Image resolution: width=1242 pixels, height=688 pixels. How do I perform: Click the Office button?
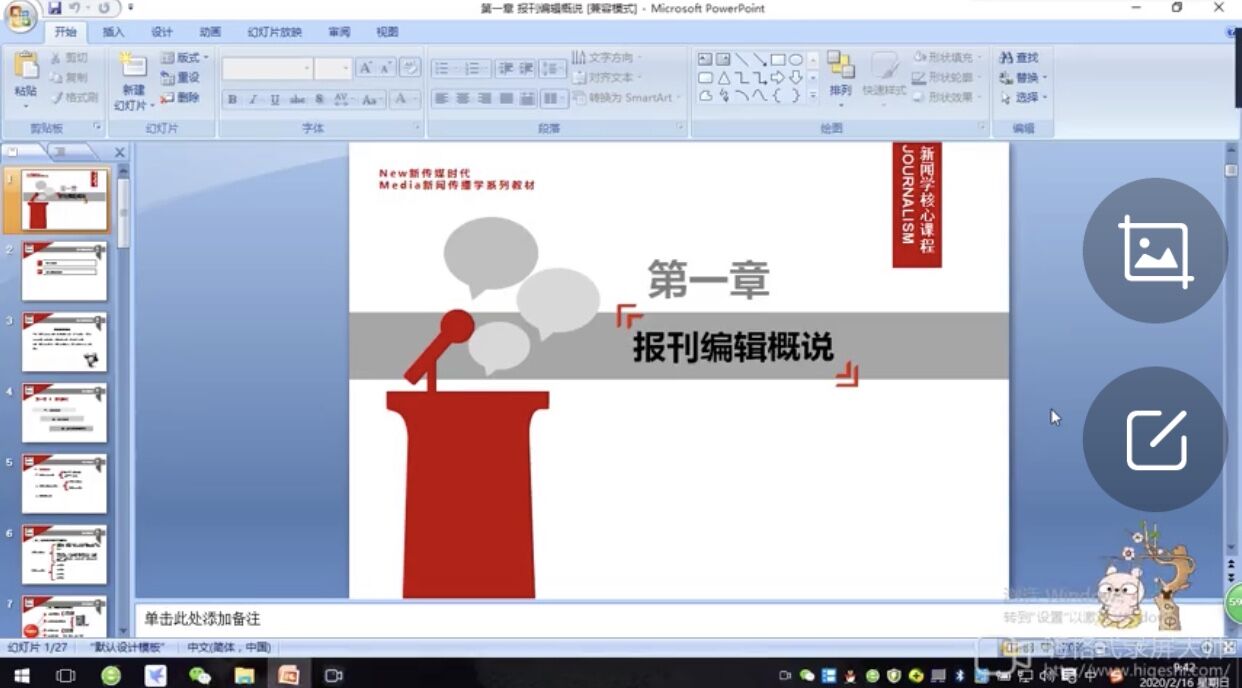pos(20,15)
